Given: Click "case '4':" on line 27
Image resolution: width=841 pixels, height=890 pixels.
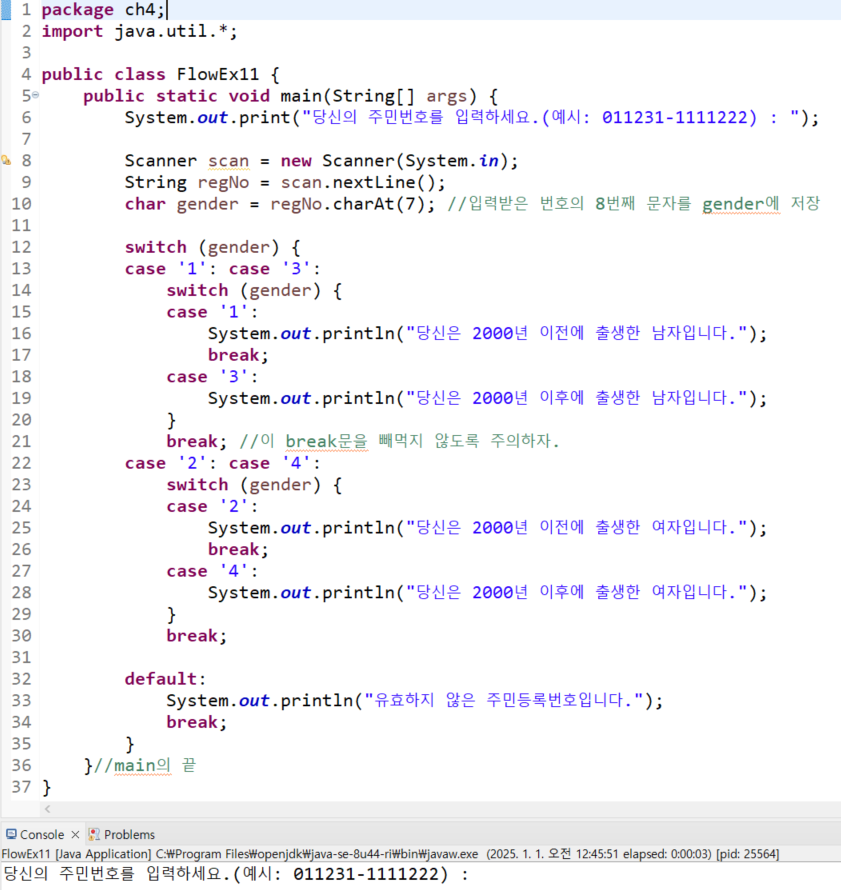Looking at the screenshot, I should pyautogui.click(x=212, y=571).
